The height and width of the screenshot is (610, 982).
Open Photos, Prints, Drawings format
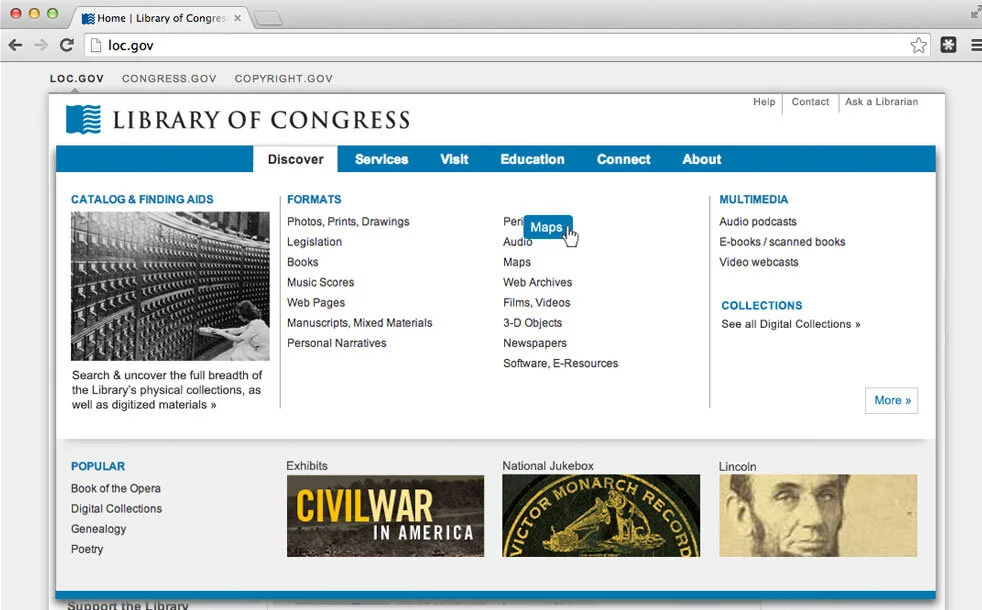click(348, 222)
